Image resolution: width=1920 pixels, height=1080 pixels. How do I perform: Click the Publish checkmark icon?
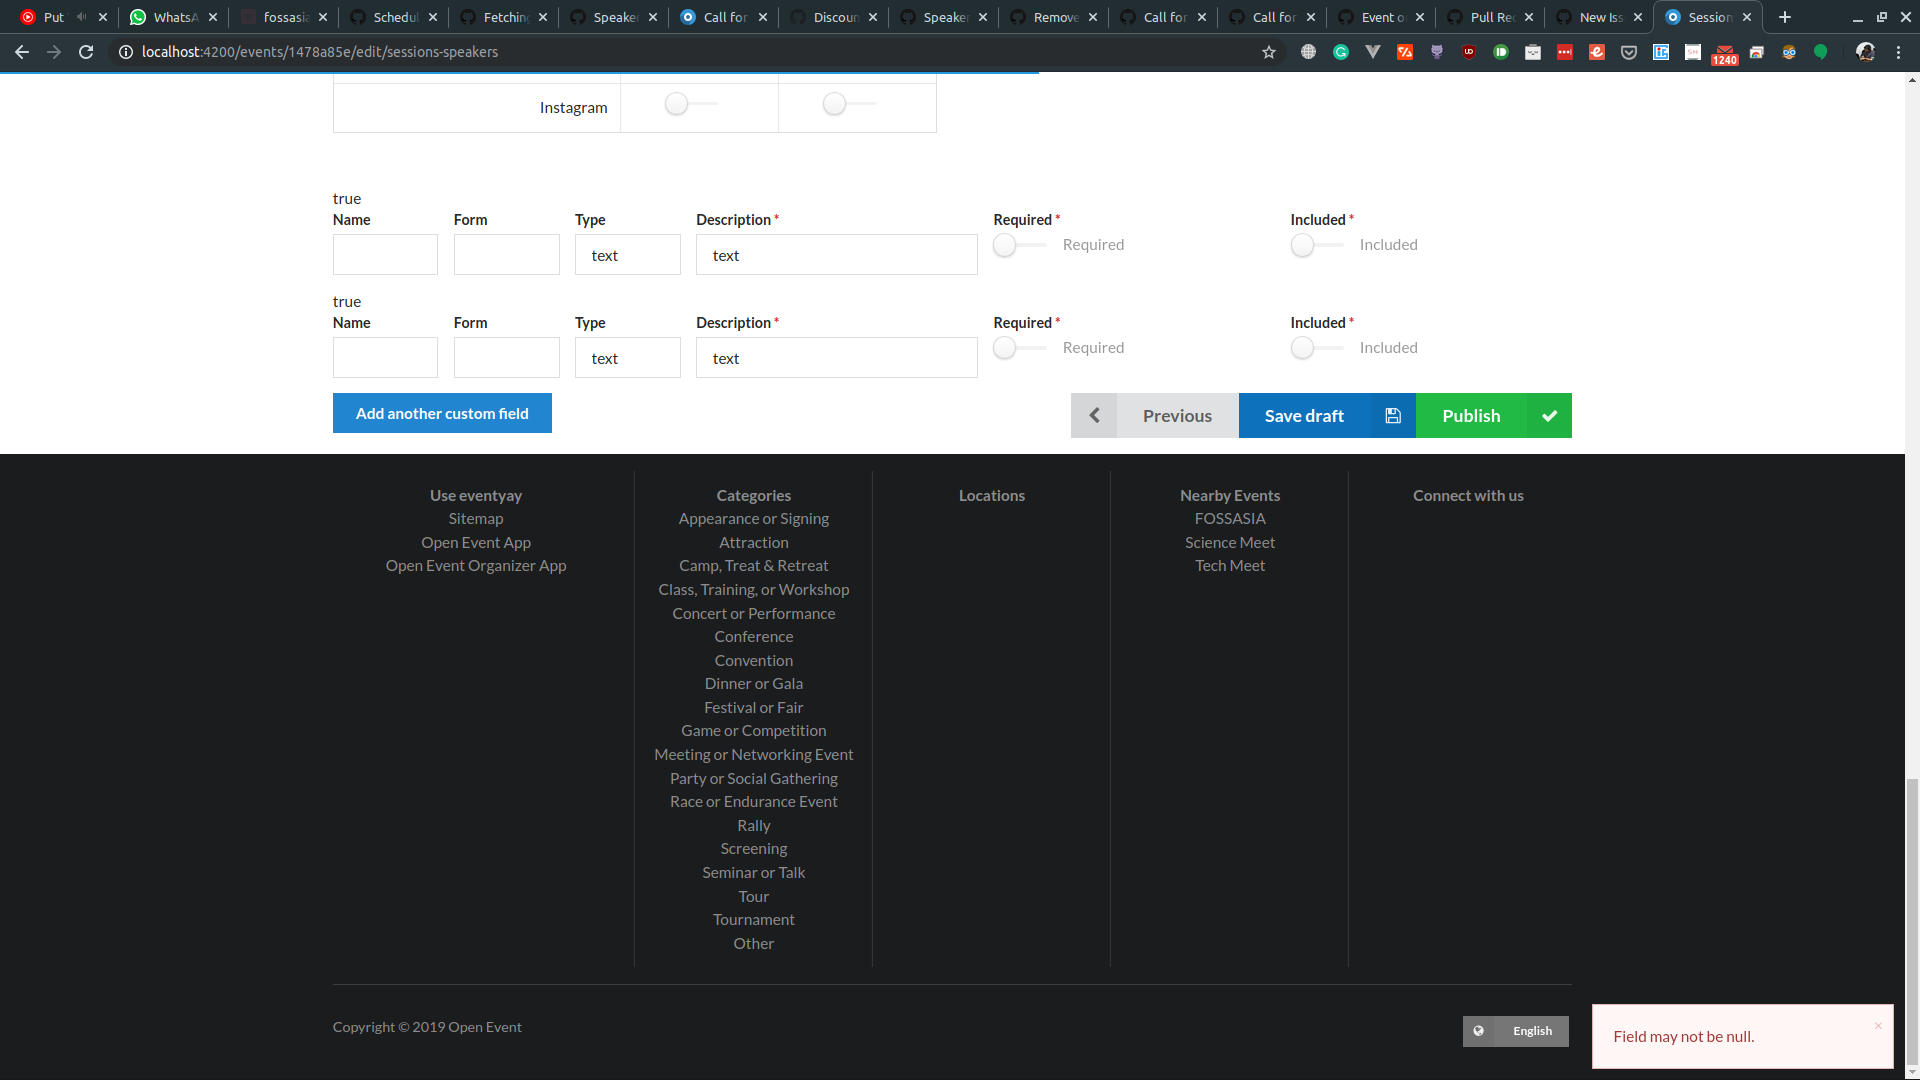1548,416
